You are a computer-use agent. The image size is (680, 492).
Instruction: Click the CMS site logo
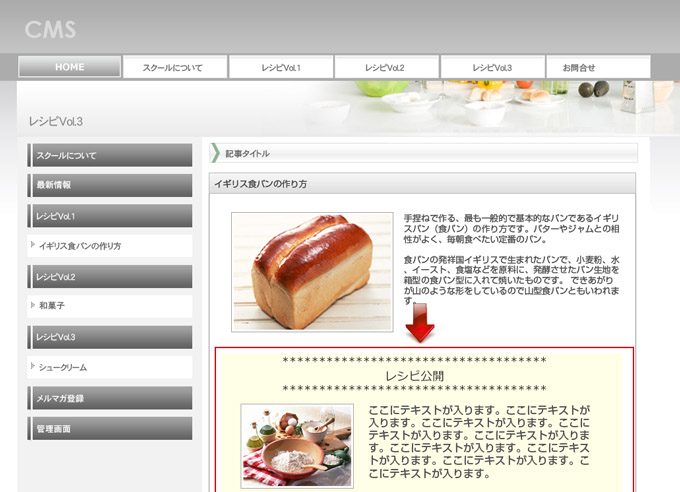click(x=51, y=29)
